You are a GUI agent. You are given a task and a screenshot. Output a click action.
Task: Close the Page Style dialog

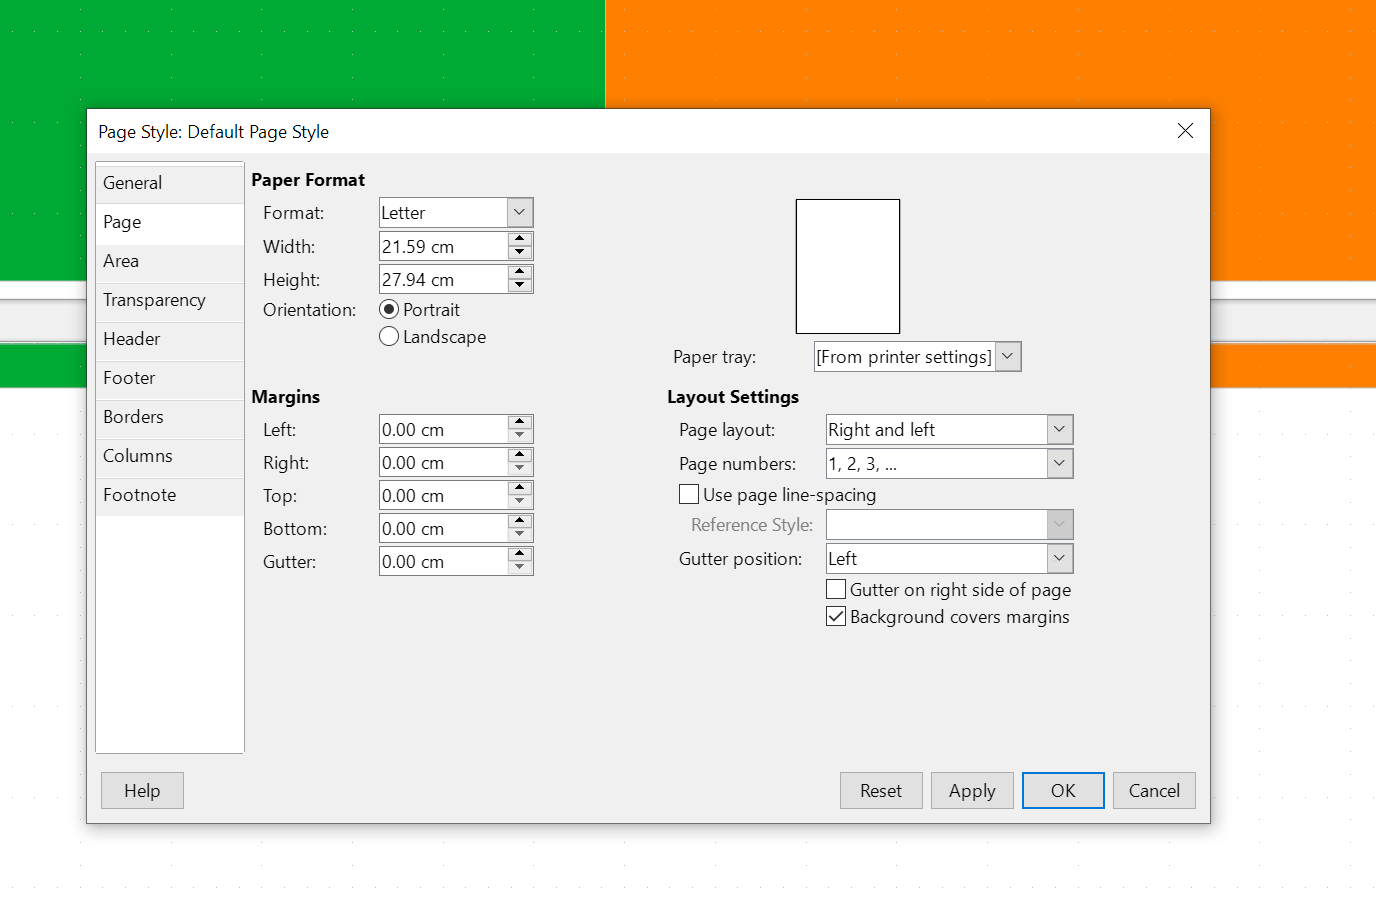click(1185, 131)
